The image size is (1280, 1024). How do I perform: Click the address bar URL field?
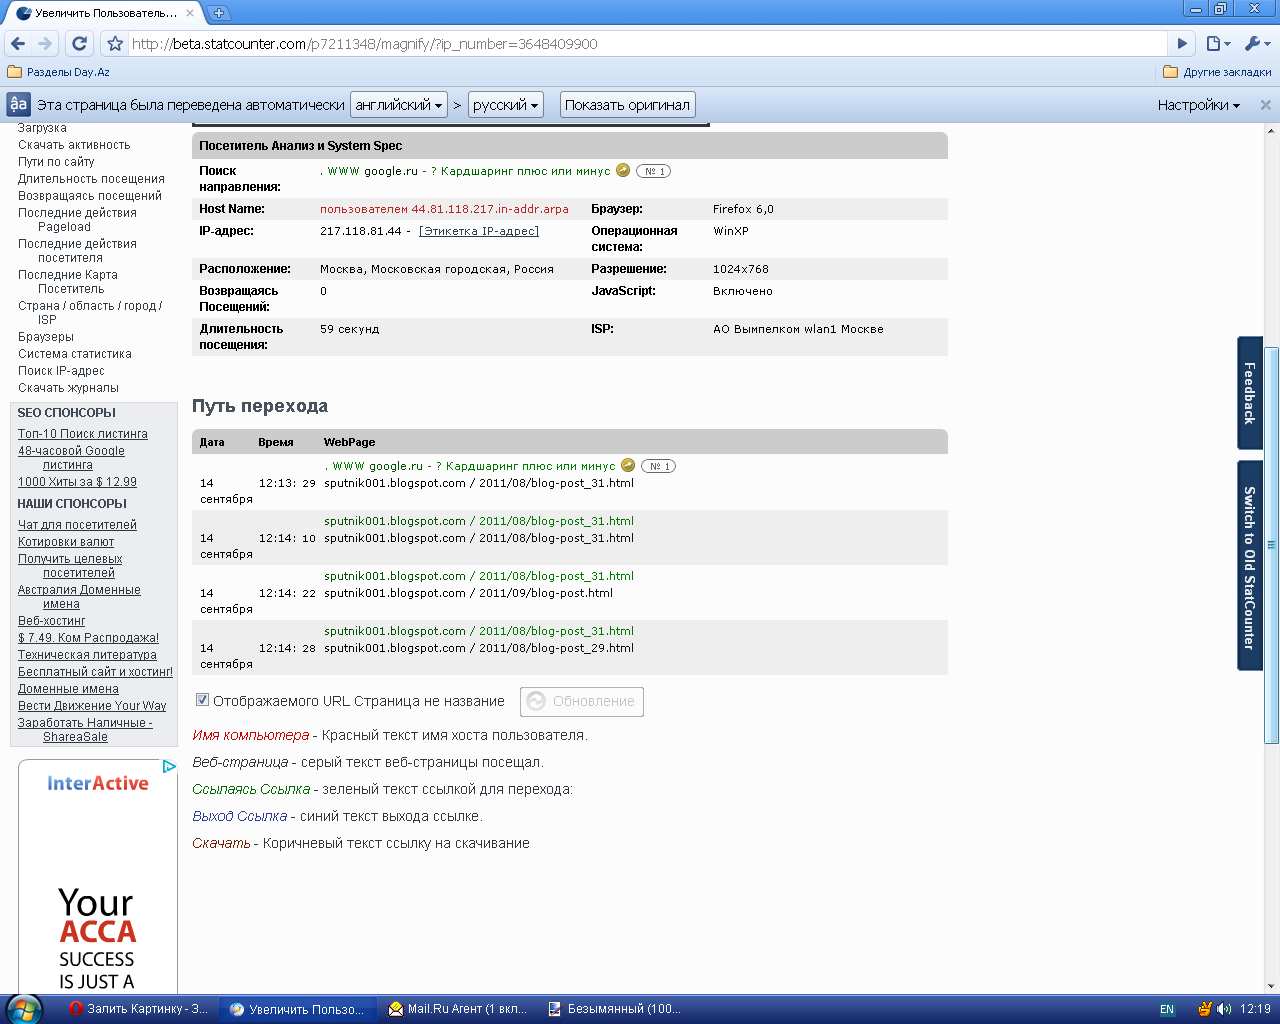[647, 44]
